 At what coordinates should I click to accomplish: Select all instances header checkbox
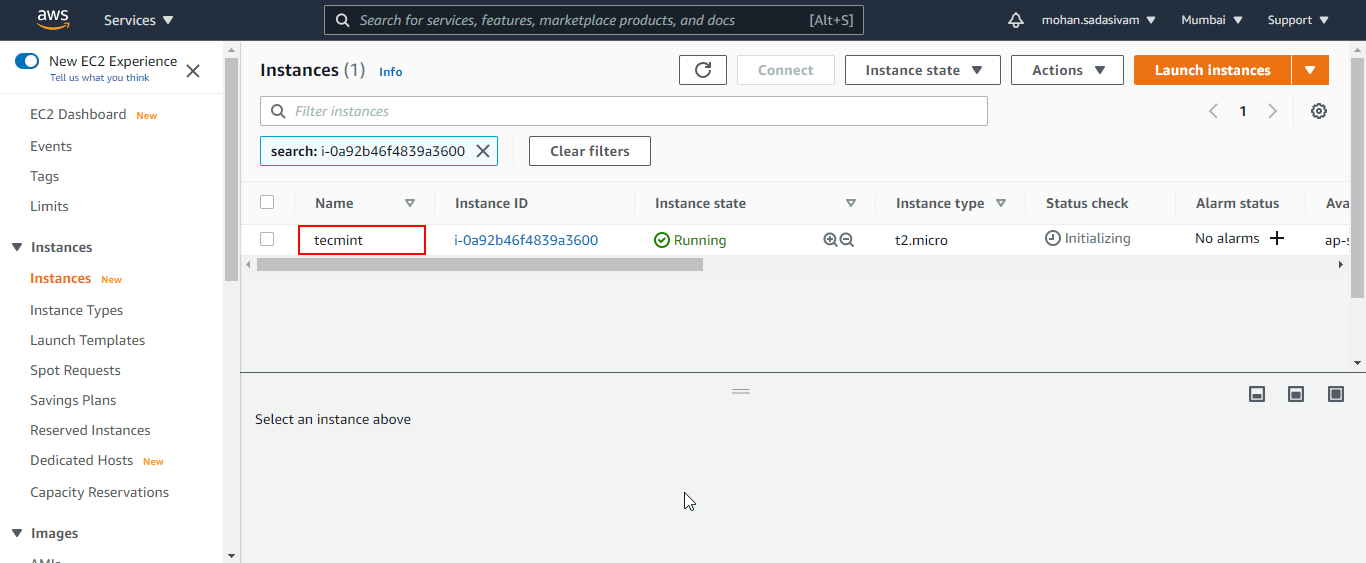(267, 202)
